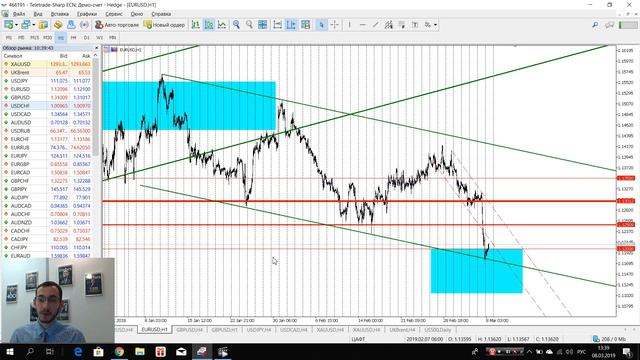This screenshot has width=640, height=360.
Task: Select USDCHF row in Market Watch
Action: click(x=47, y=106)
